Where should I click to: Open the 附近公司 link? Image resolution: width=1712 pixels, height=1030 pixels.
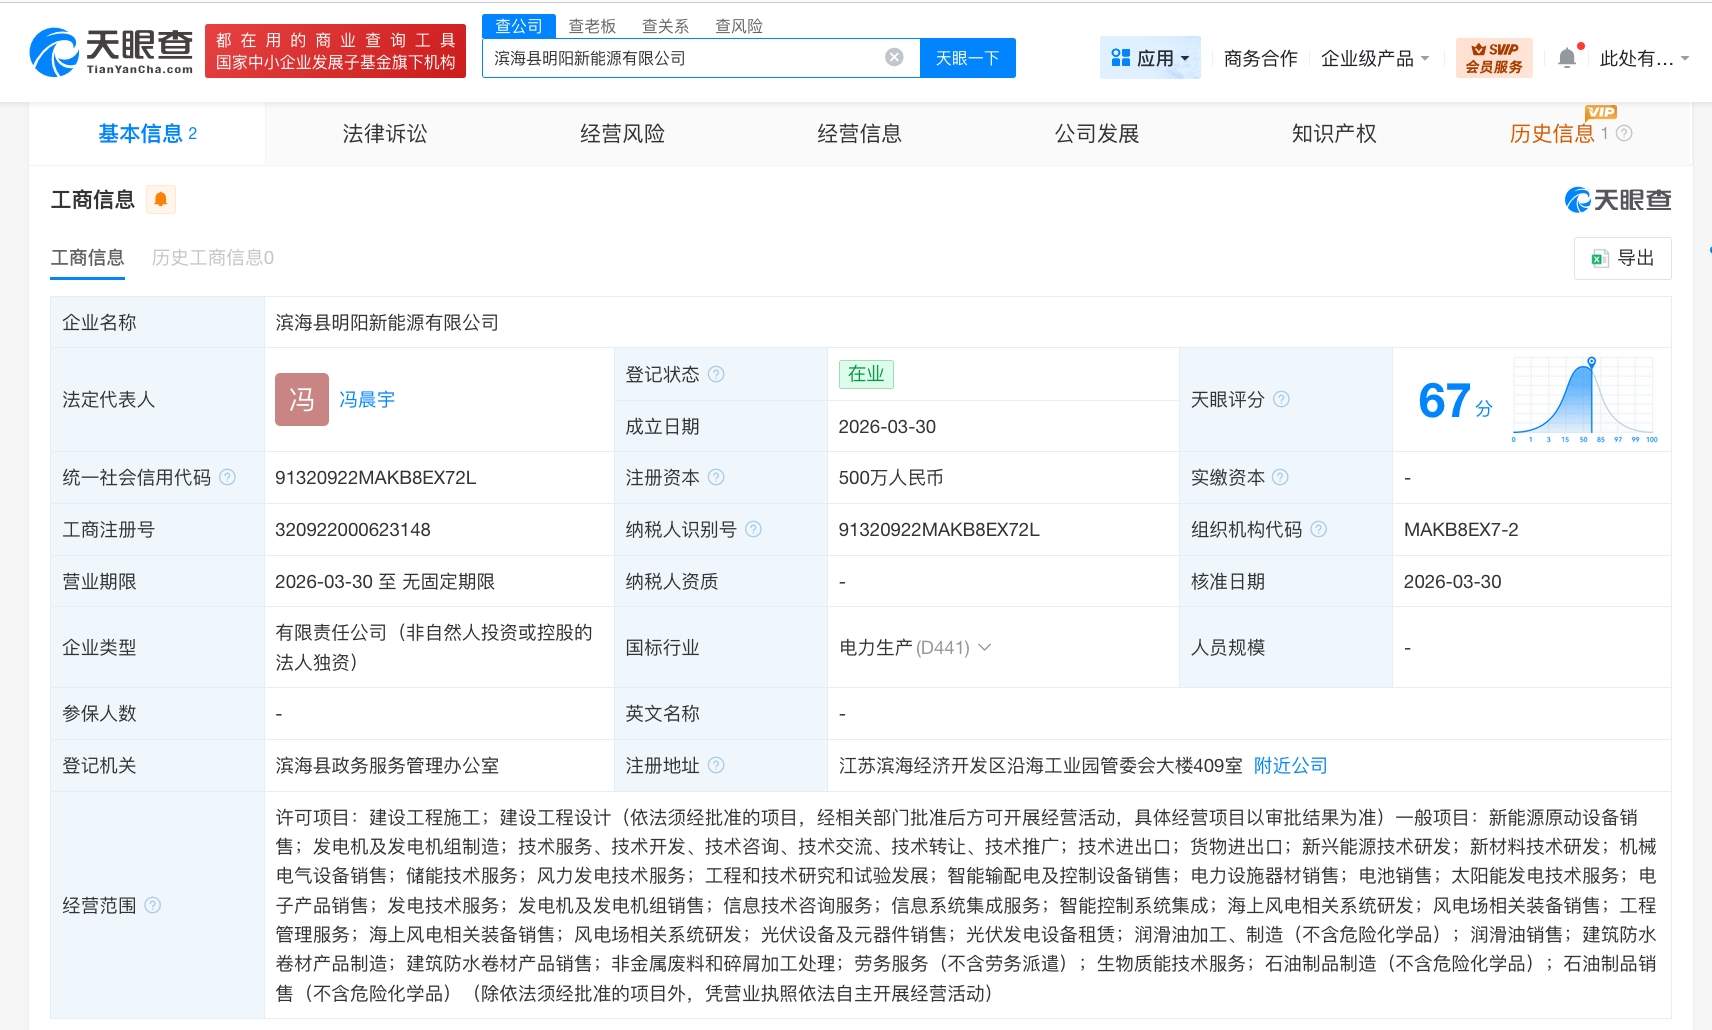point(1291,765)
